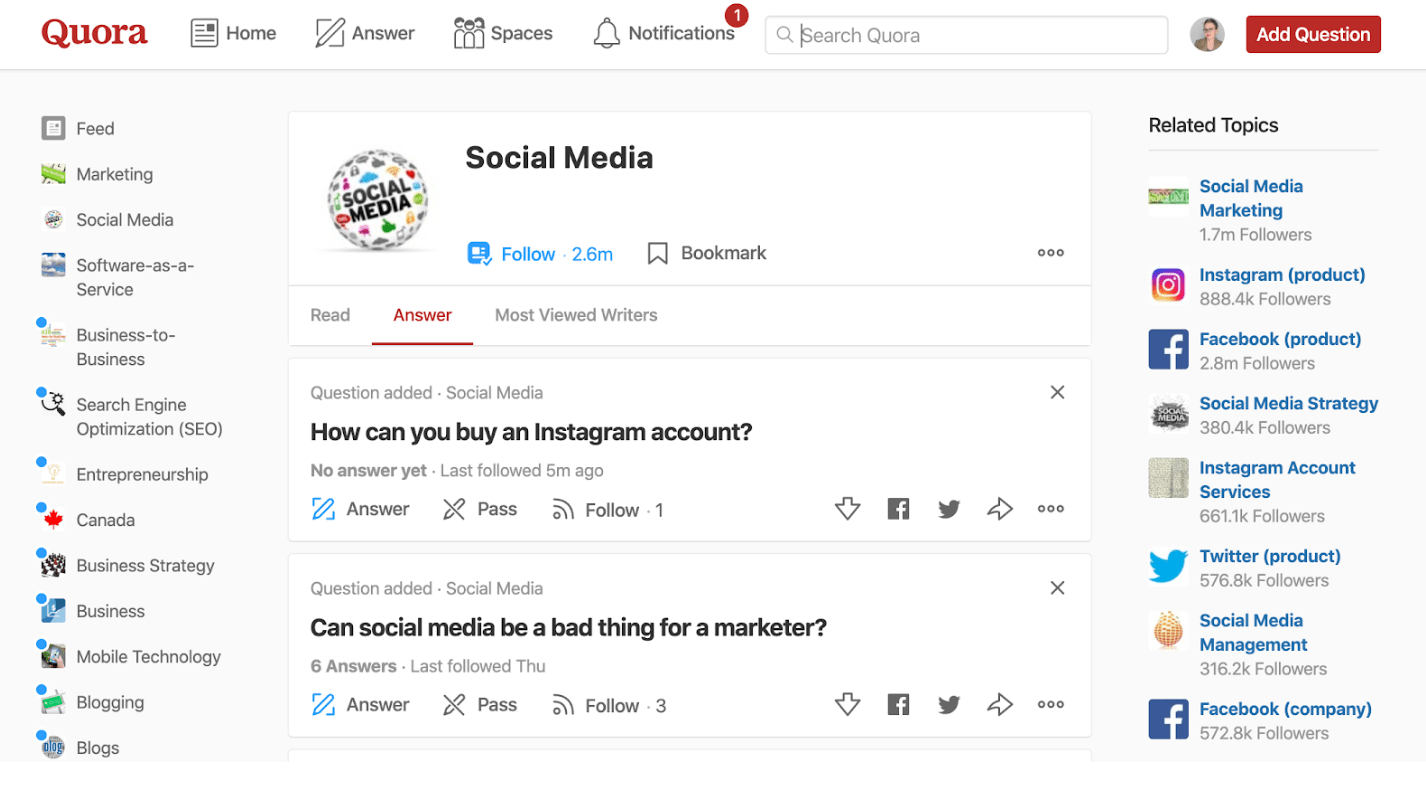Switch to the Read tab
Screen dimensions: 1426x788
pyautogui.click(x=330, y=315)
